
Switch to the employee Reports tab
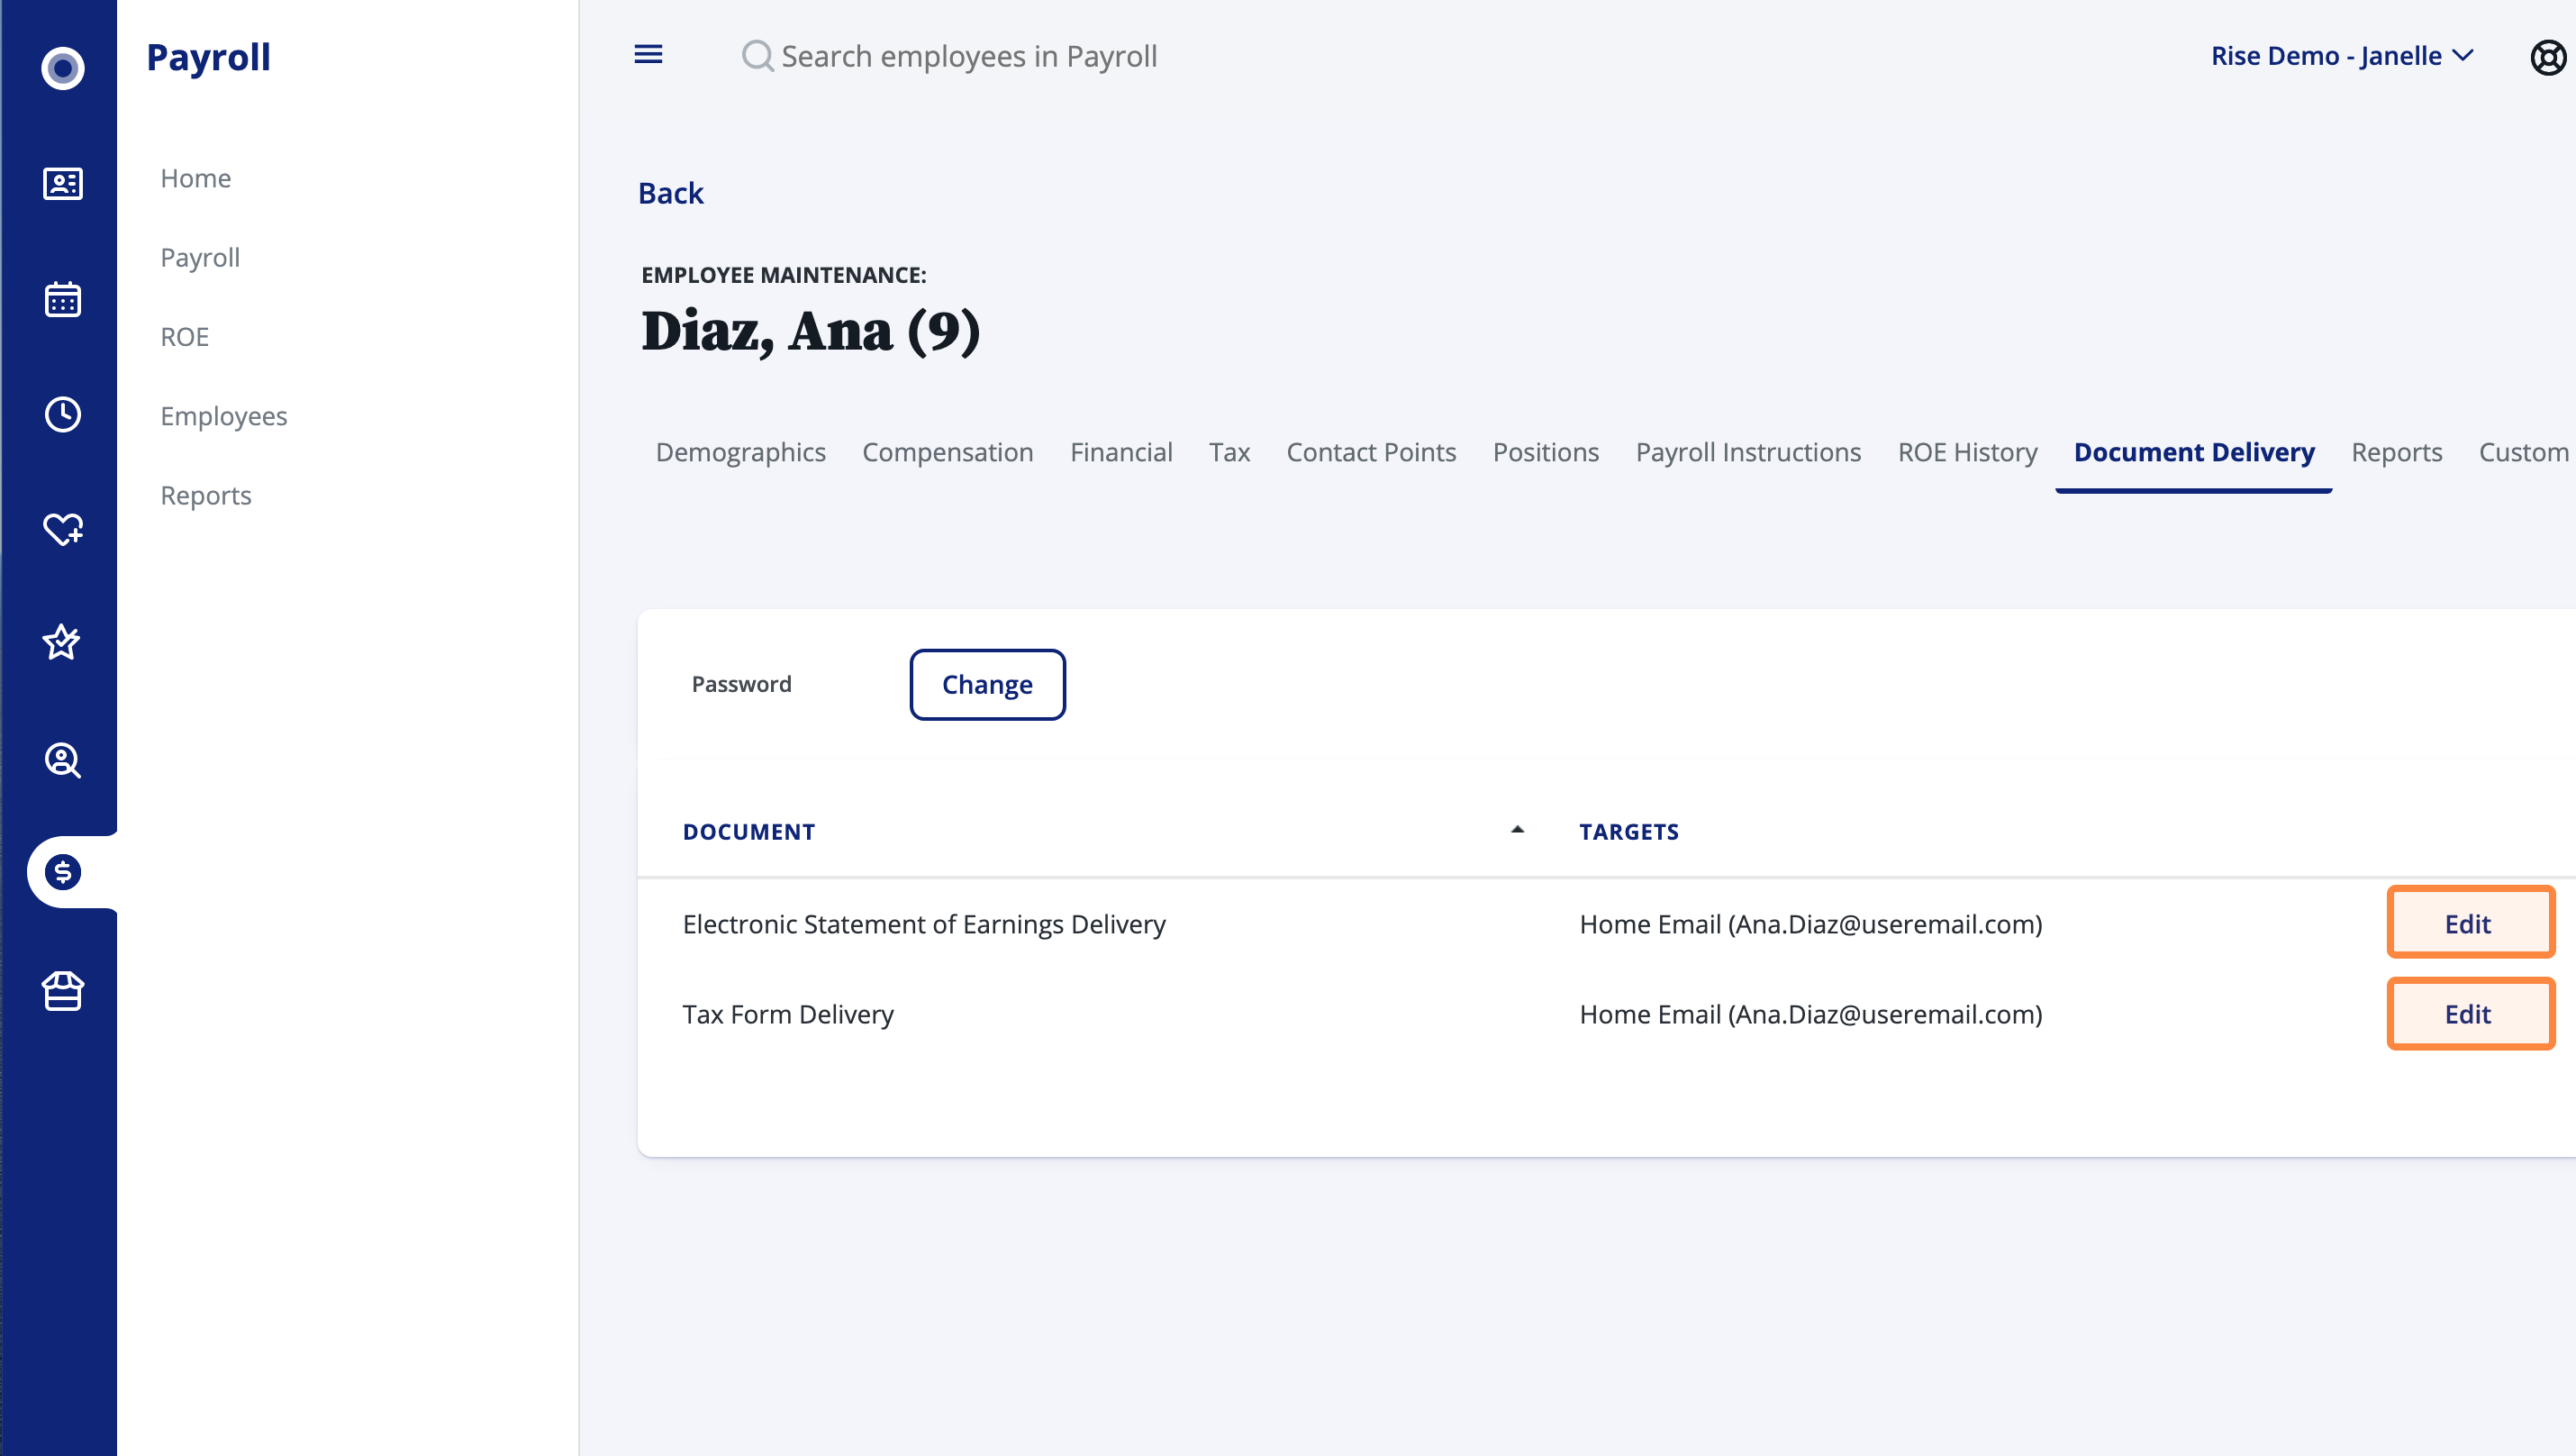tap(2396, 452)
